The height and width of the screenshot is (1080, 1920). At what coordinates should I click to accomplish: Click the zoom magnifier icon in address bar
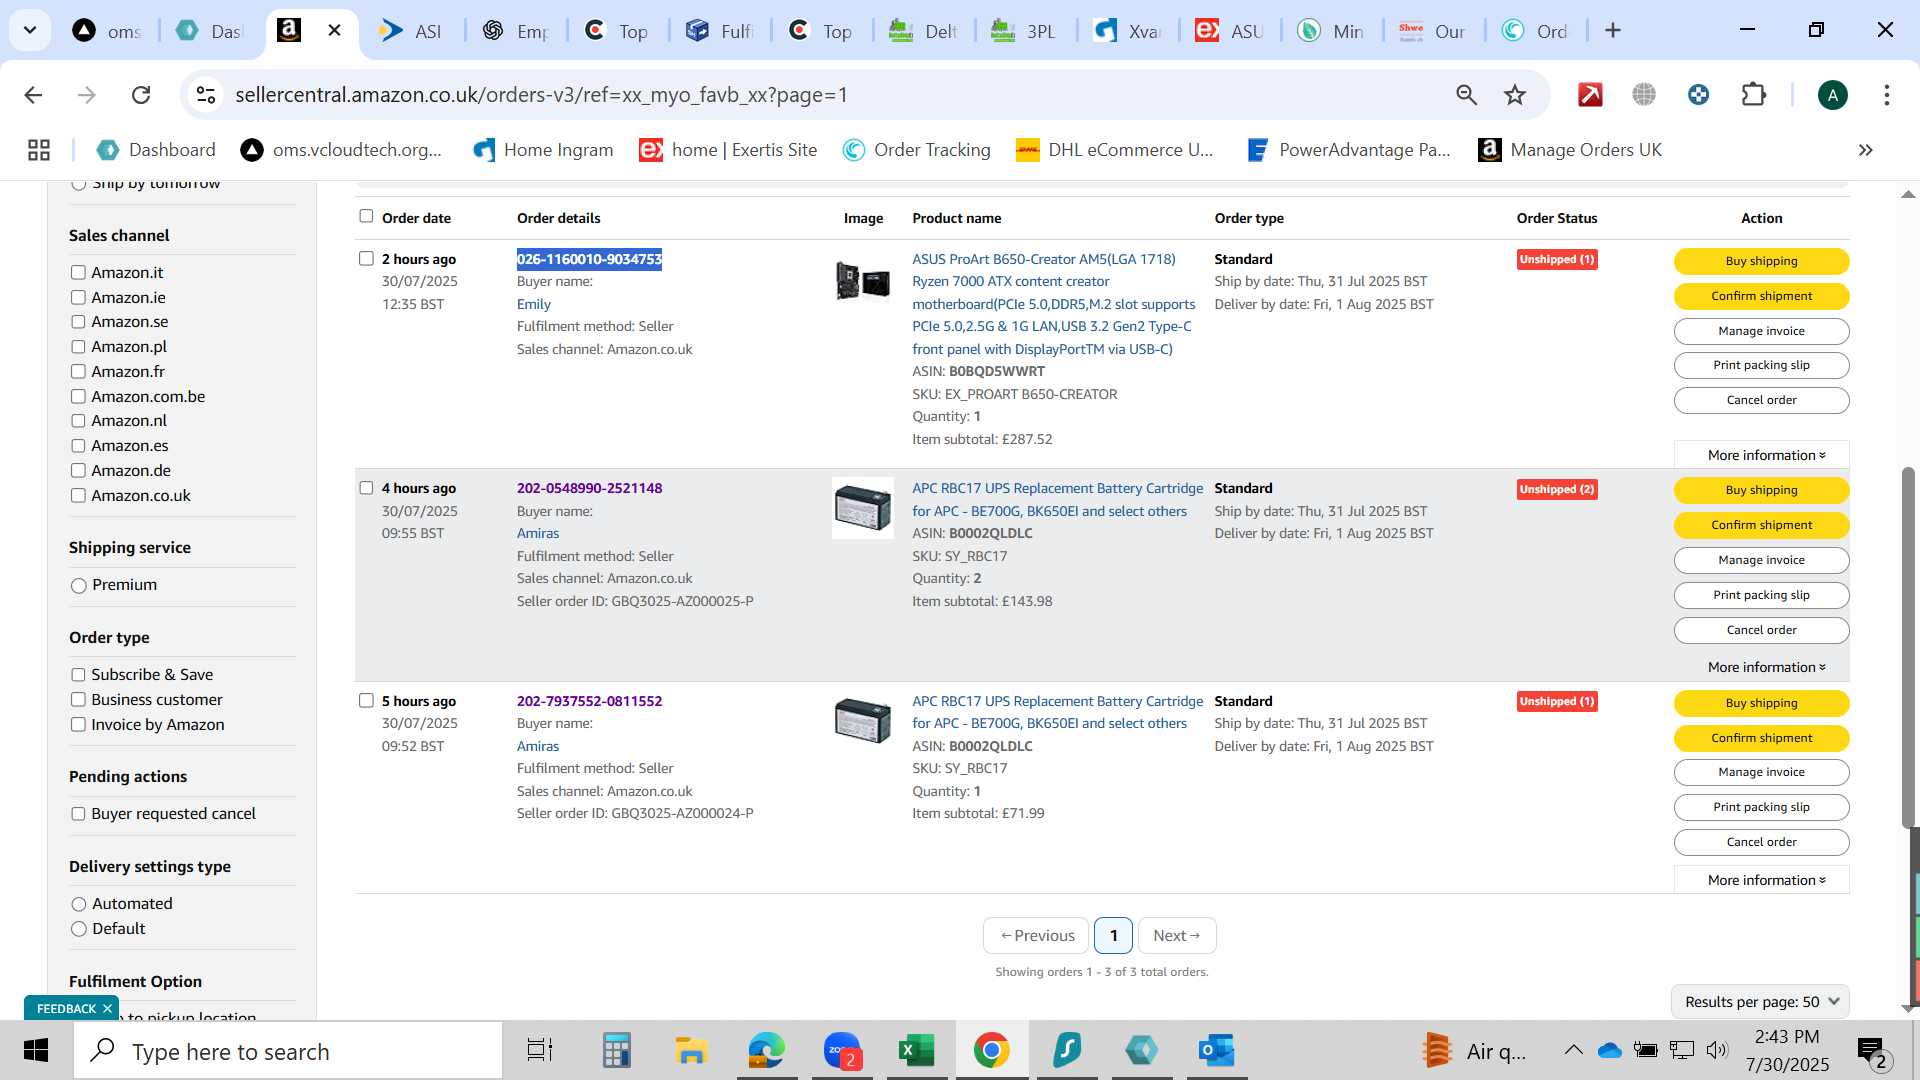[1466, 95]
